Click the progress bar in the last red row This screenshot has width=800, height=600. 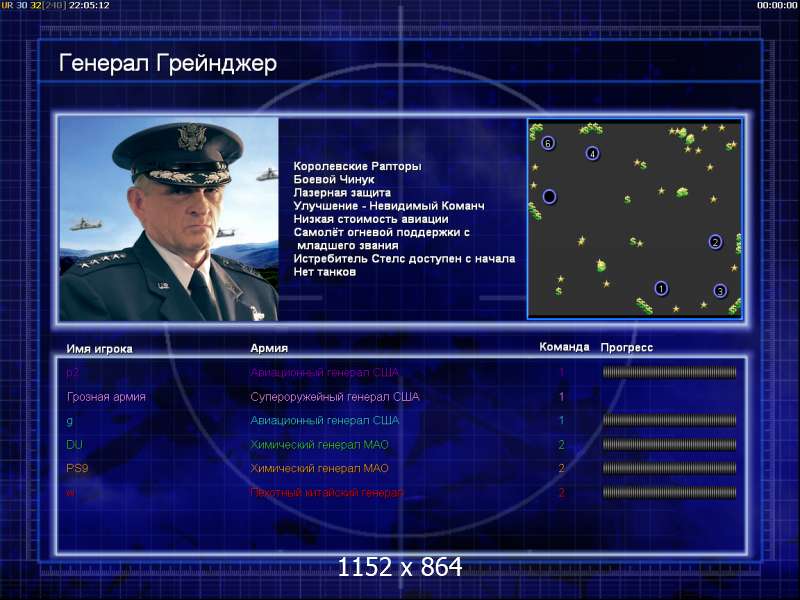[x=669, y=492]
